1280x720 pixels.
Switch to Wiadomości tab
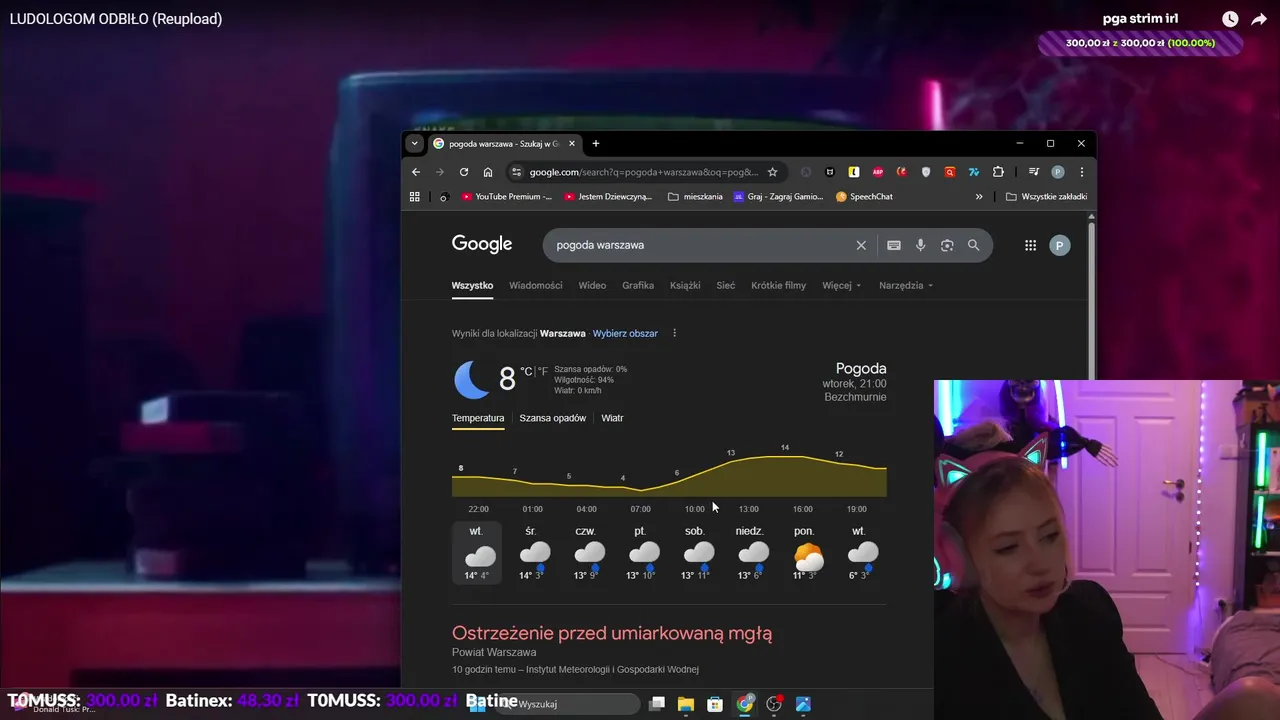tap(536, 285)
